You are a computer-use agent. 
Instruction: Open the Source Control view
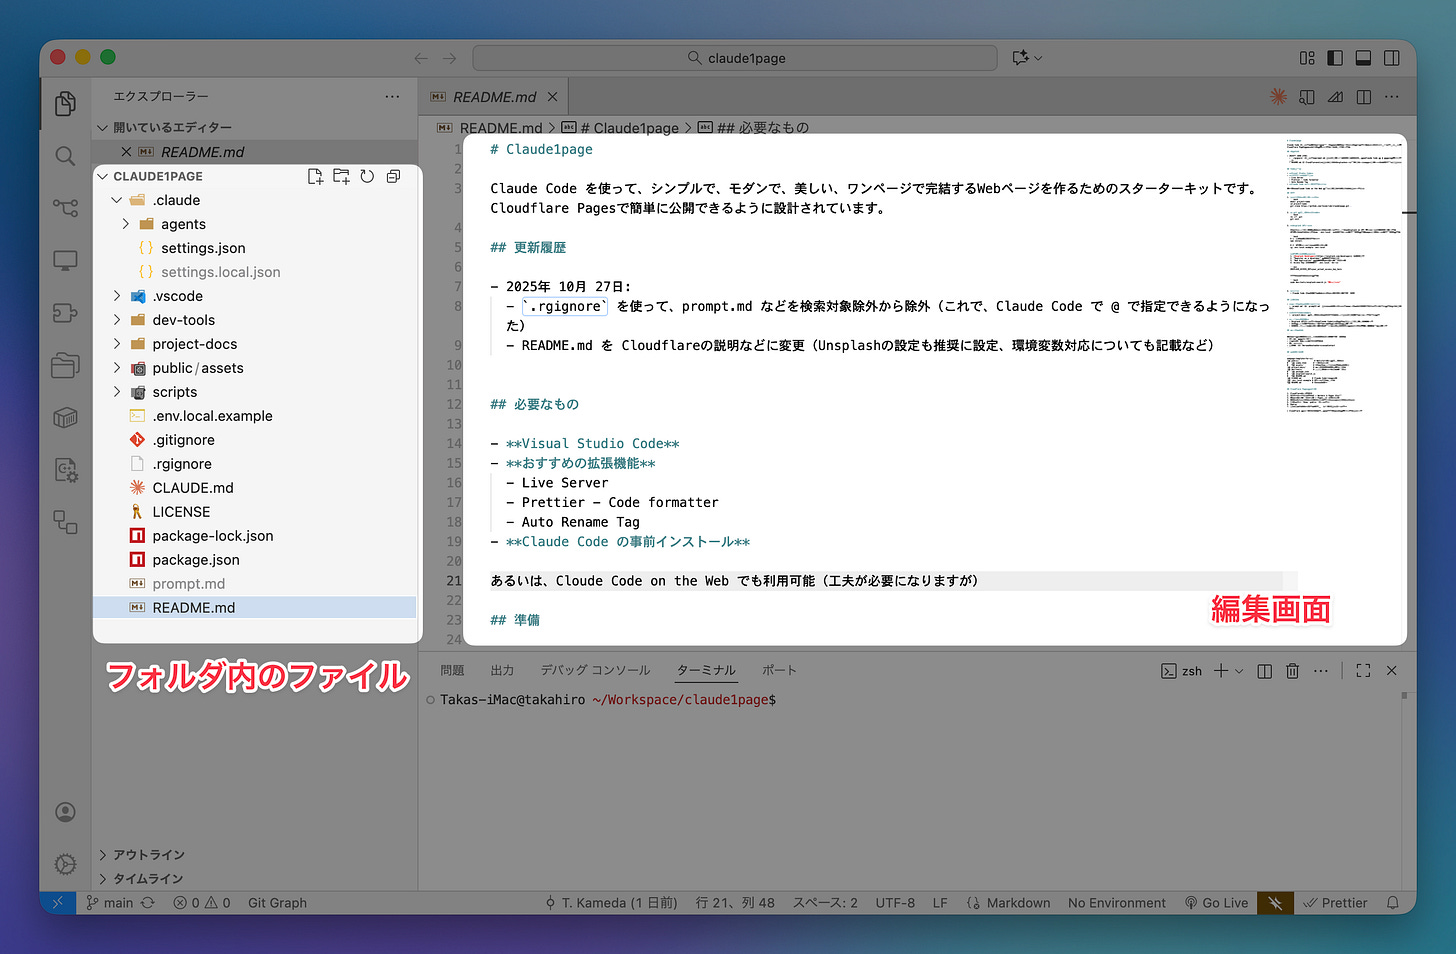coord(65,208)
